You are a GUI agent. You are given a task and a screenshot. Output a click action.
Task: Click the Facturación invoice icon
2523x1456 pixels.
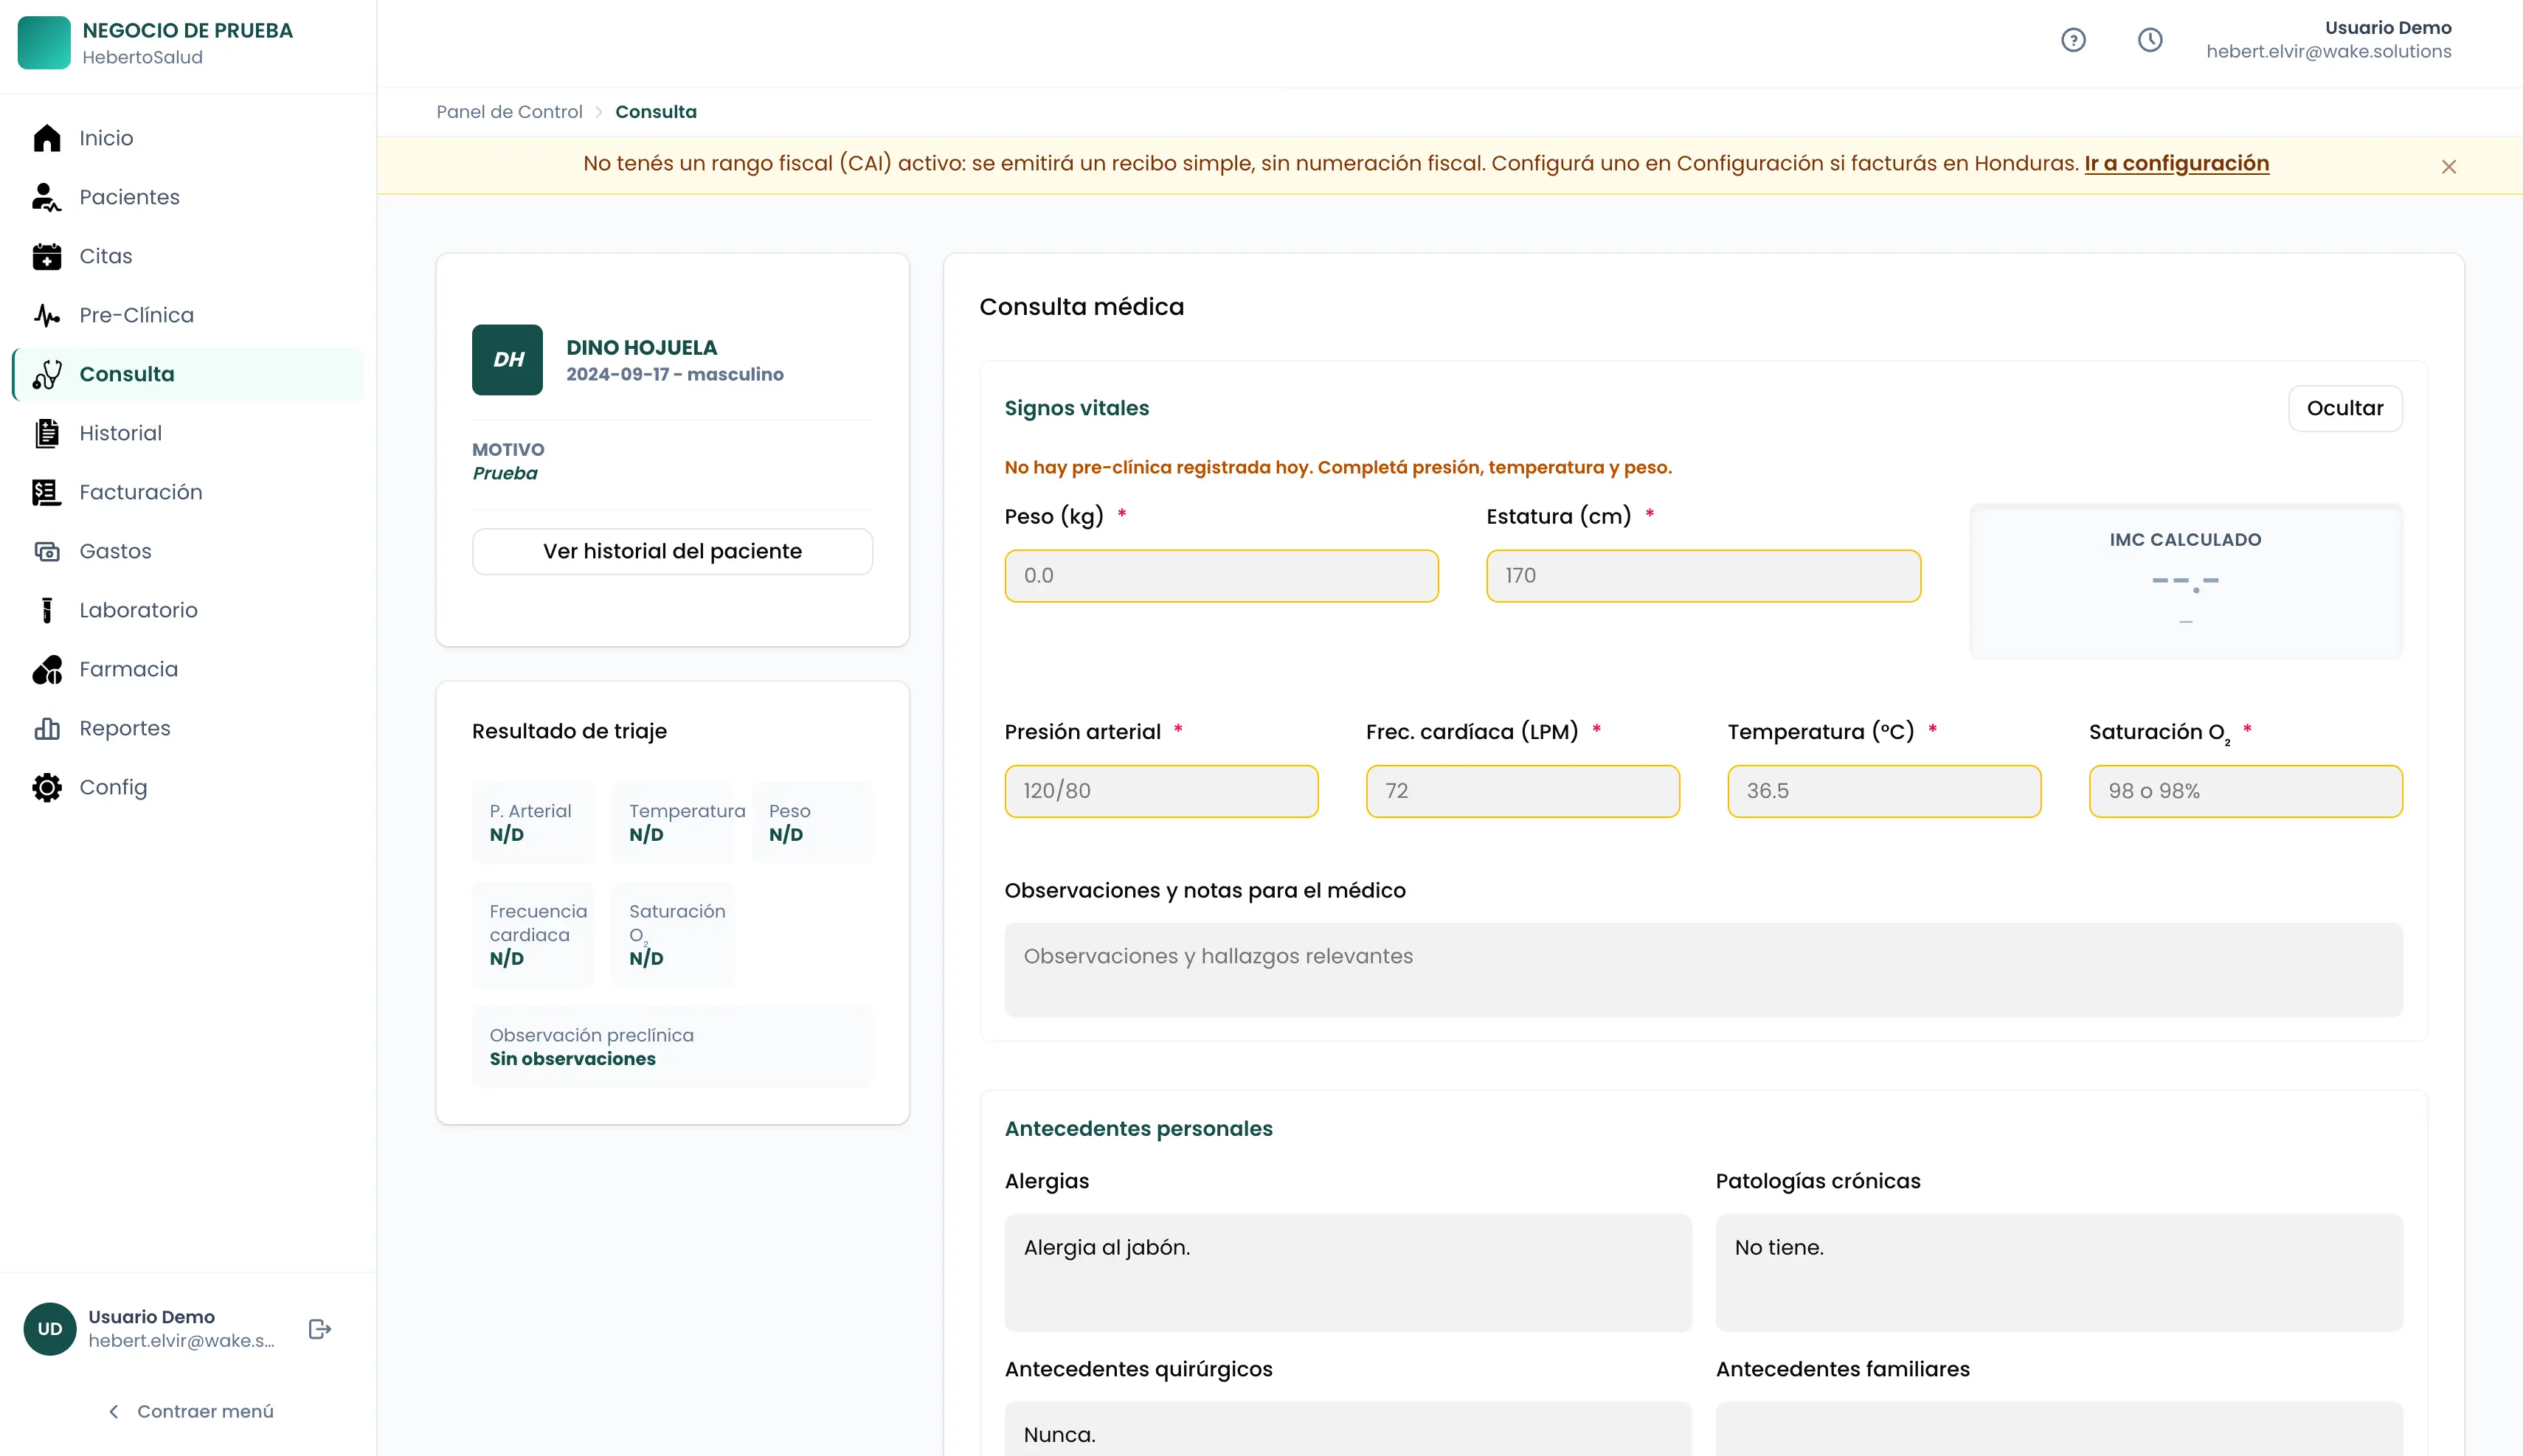[47, 492]
